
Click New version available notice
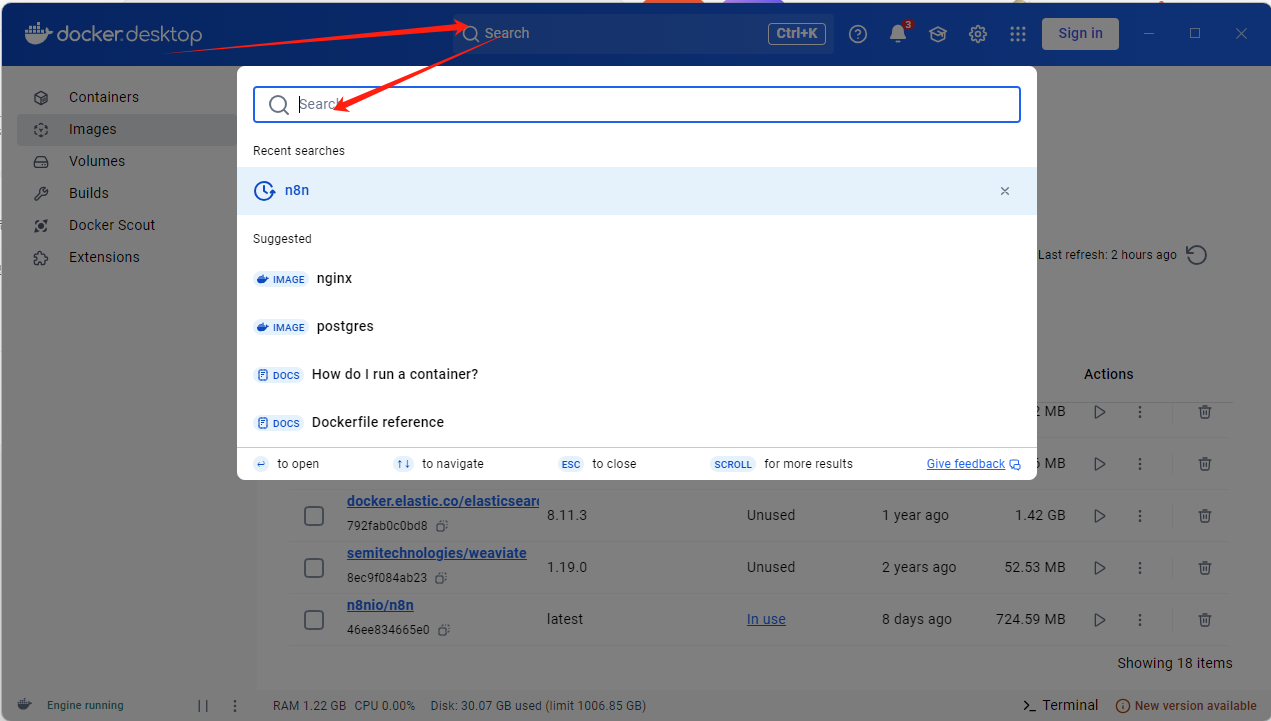pyautogui.click(x=1186, y=705)
